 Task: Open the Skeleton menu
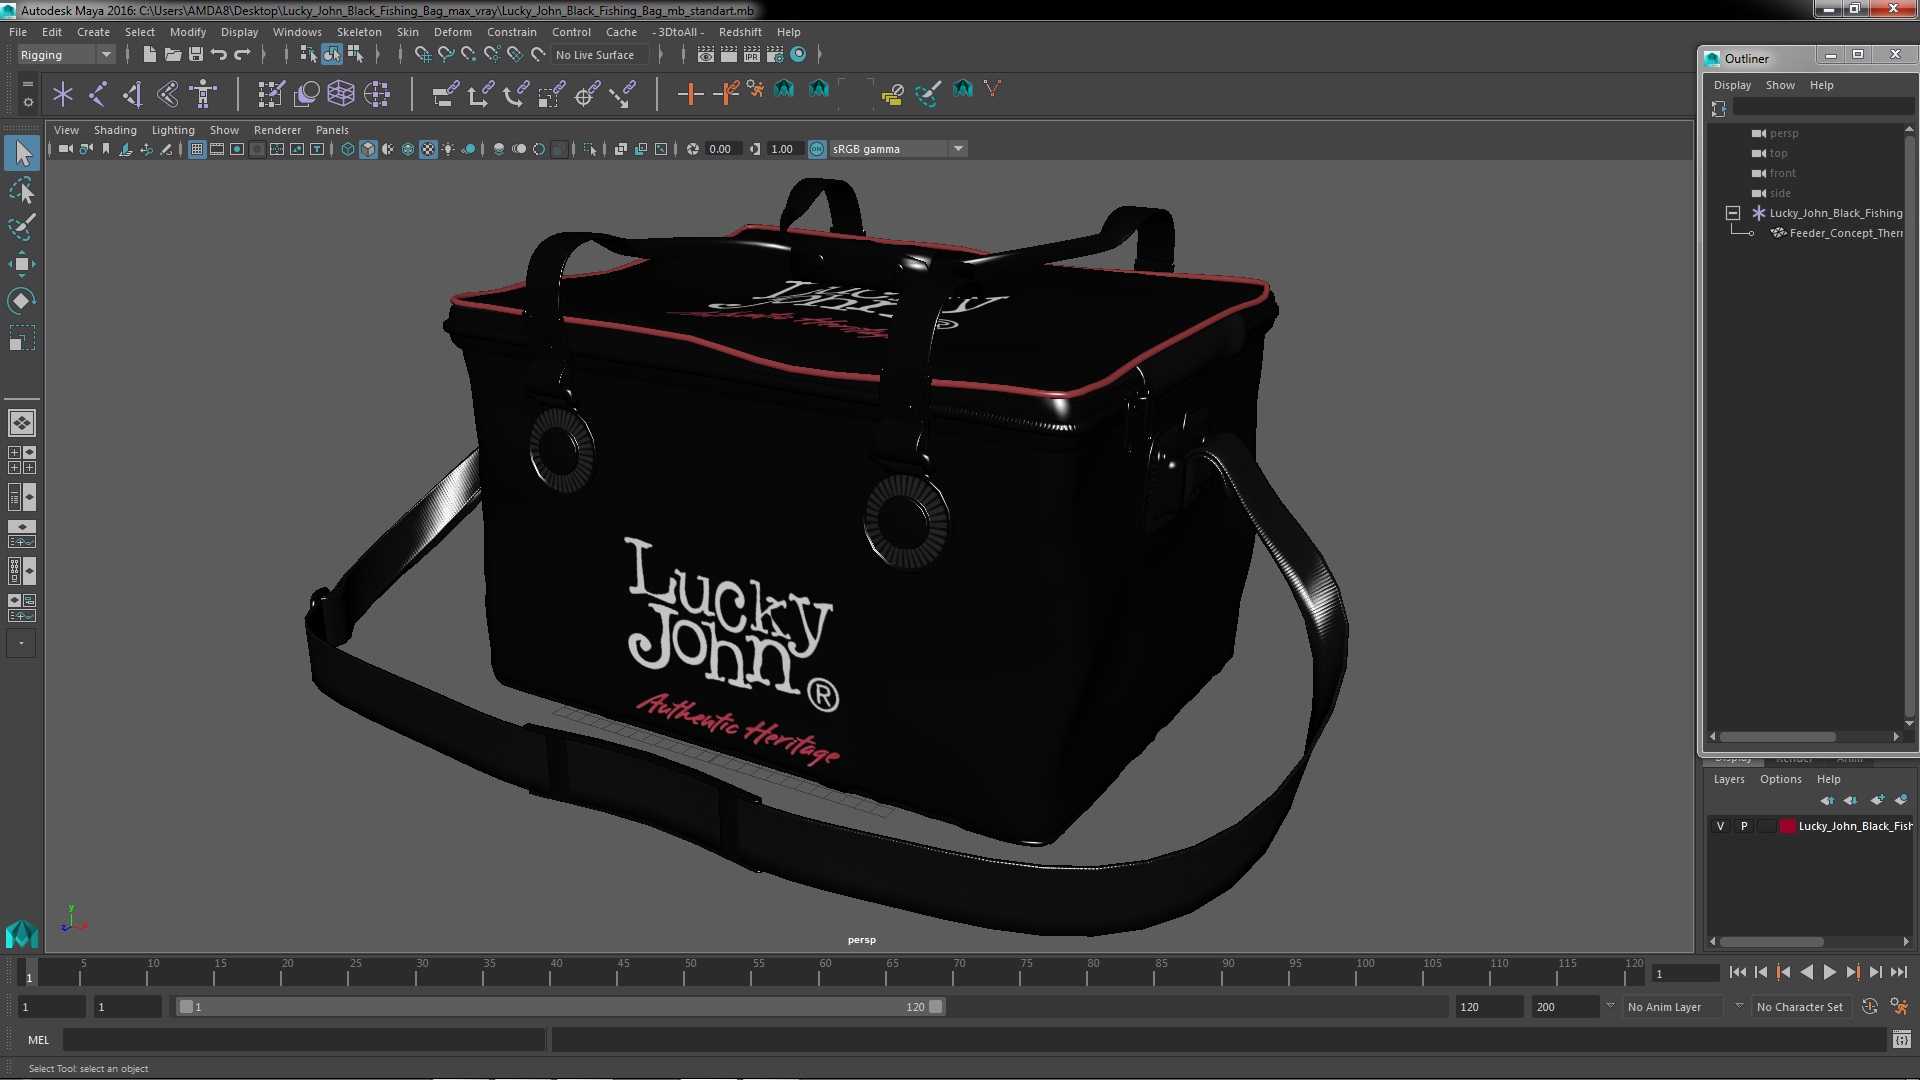click(x=358, y=32)
